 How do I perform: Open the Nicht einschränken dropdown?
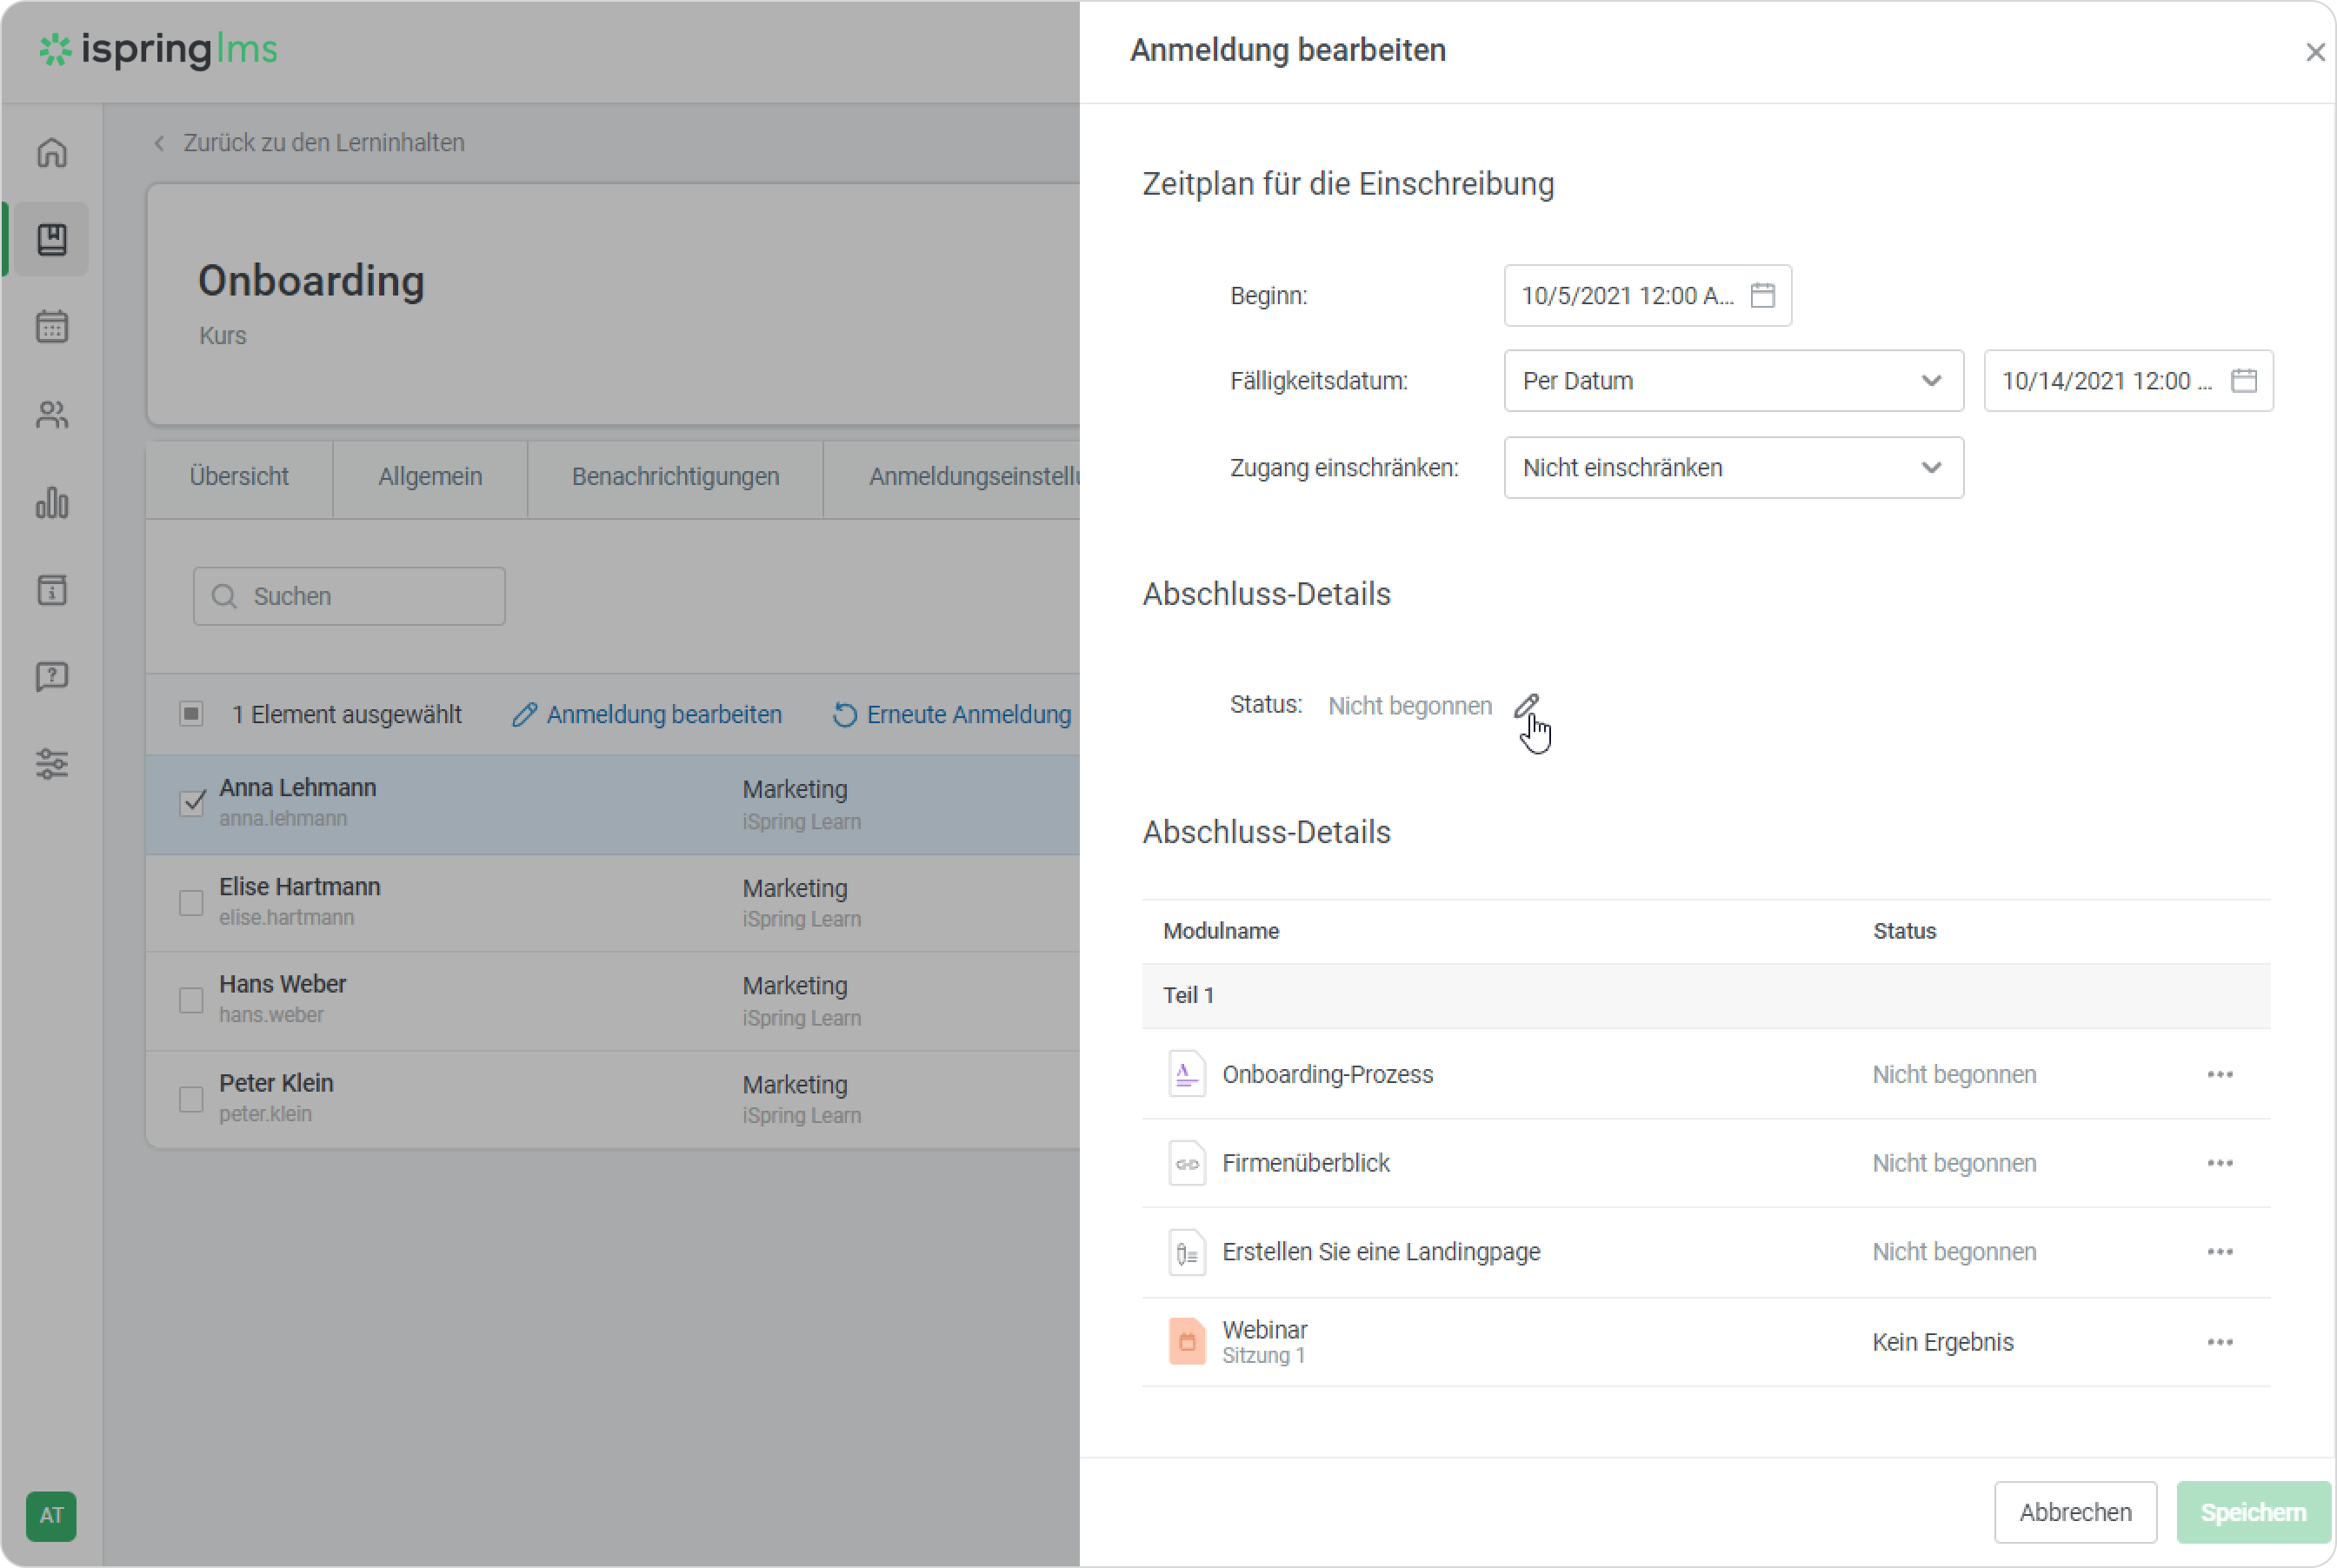[x=1732, y=468]
